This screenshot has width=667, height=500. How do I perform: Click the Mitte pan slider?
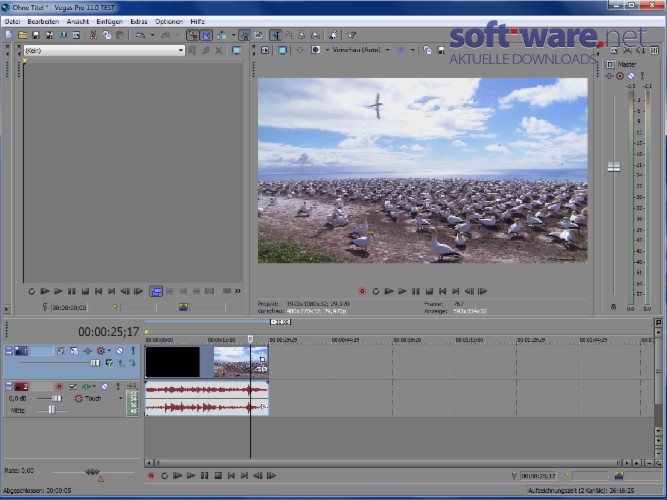[51, 410]
